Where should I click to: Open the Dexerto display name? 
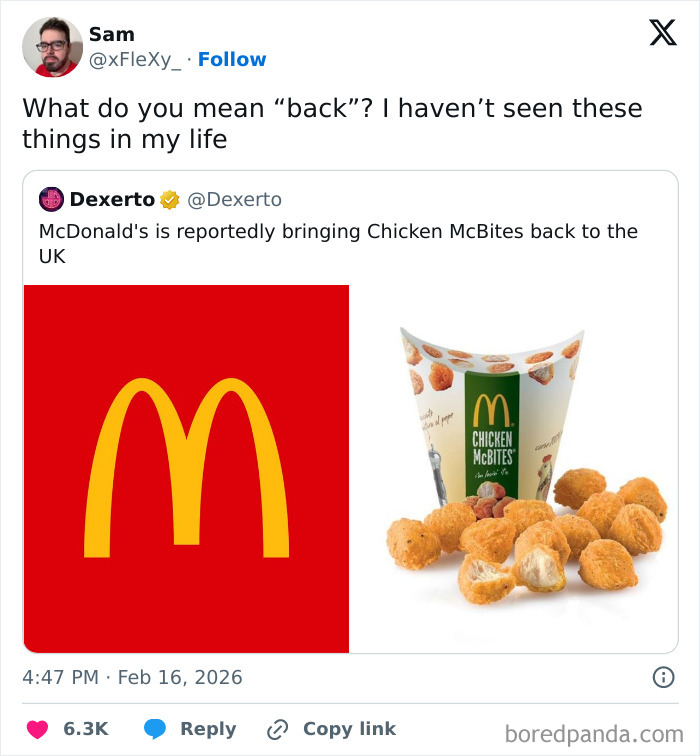(x=112, y=200)
